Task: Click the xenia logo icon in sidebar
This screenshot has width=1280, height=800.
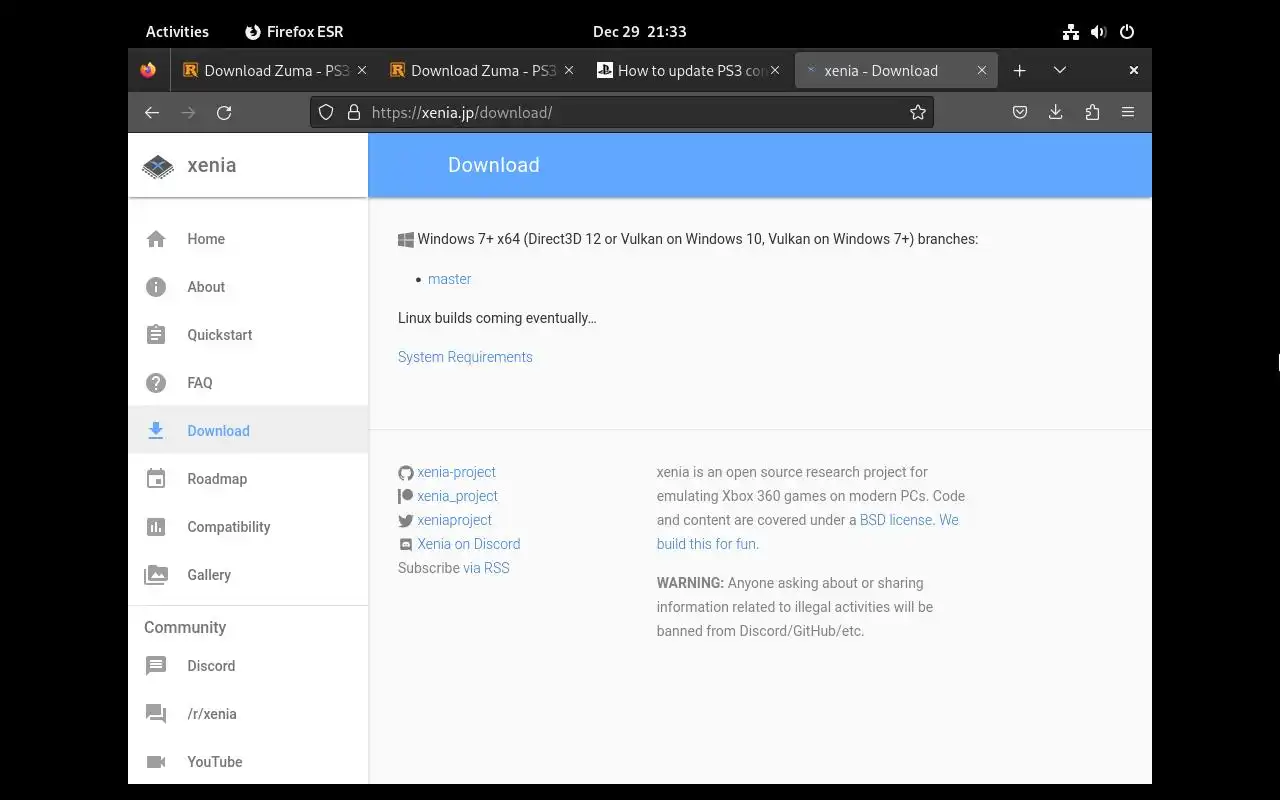Action: click(157, 166)
